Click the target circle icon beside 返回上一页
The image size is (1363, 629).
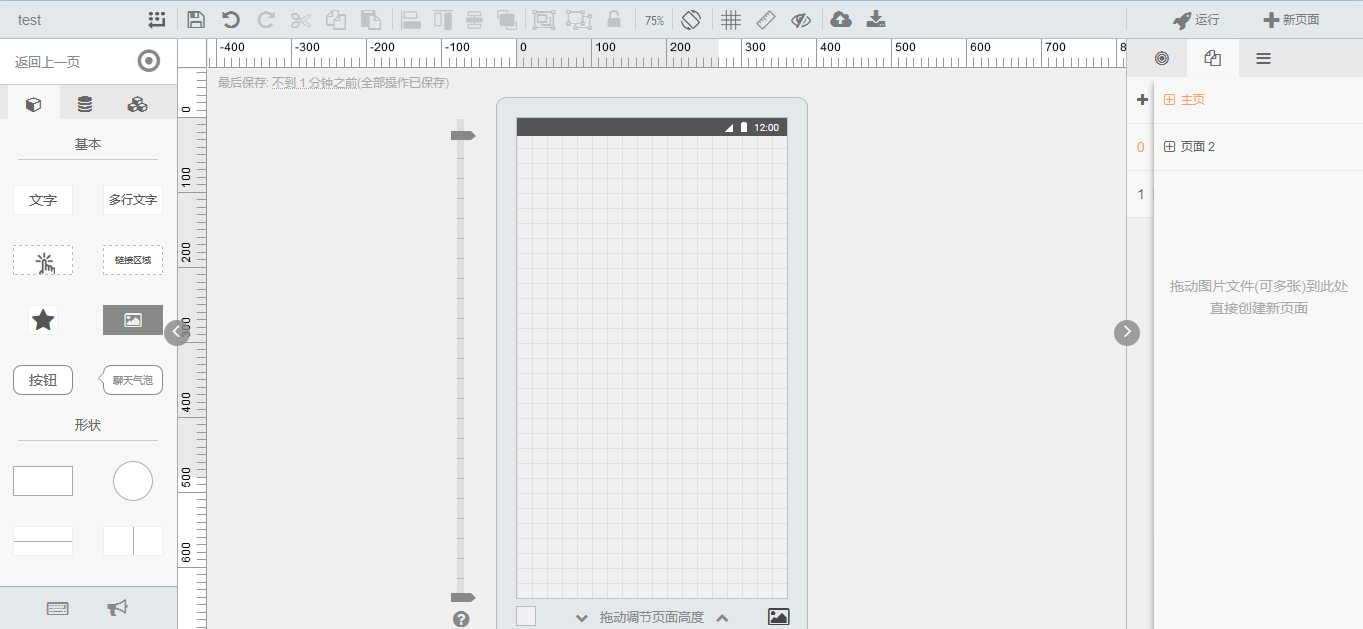tap(149, 62)
